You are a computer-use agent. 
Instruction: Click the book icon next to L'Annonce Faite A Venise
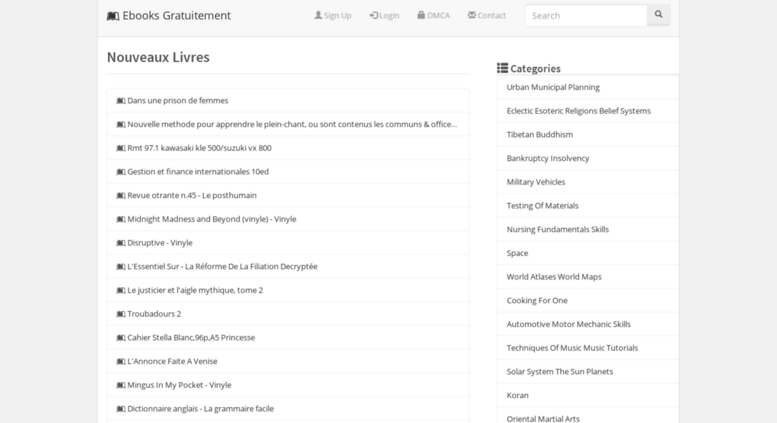click(x=121, y=362)
